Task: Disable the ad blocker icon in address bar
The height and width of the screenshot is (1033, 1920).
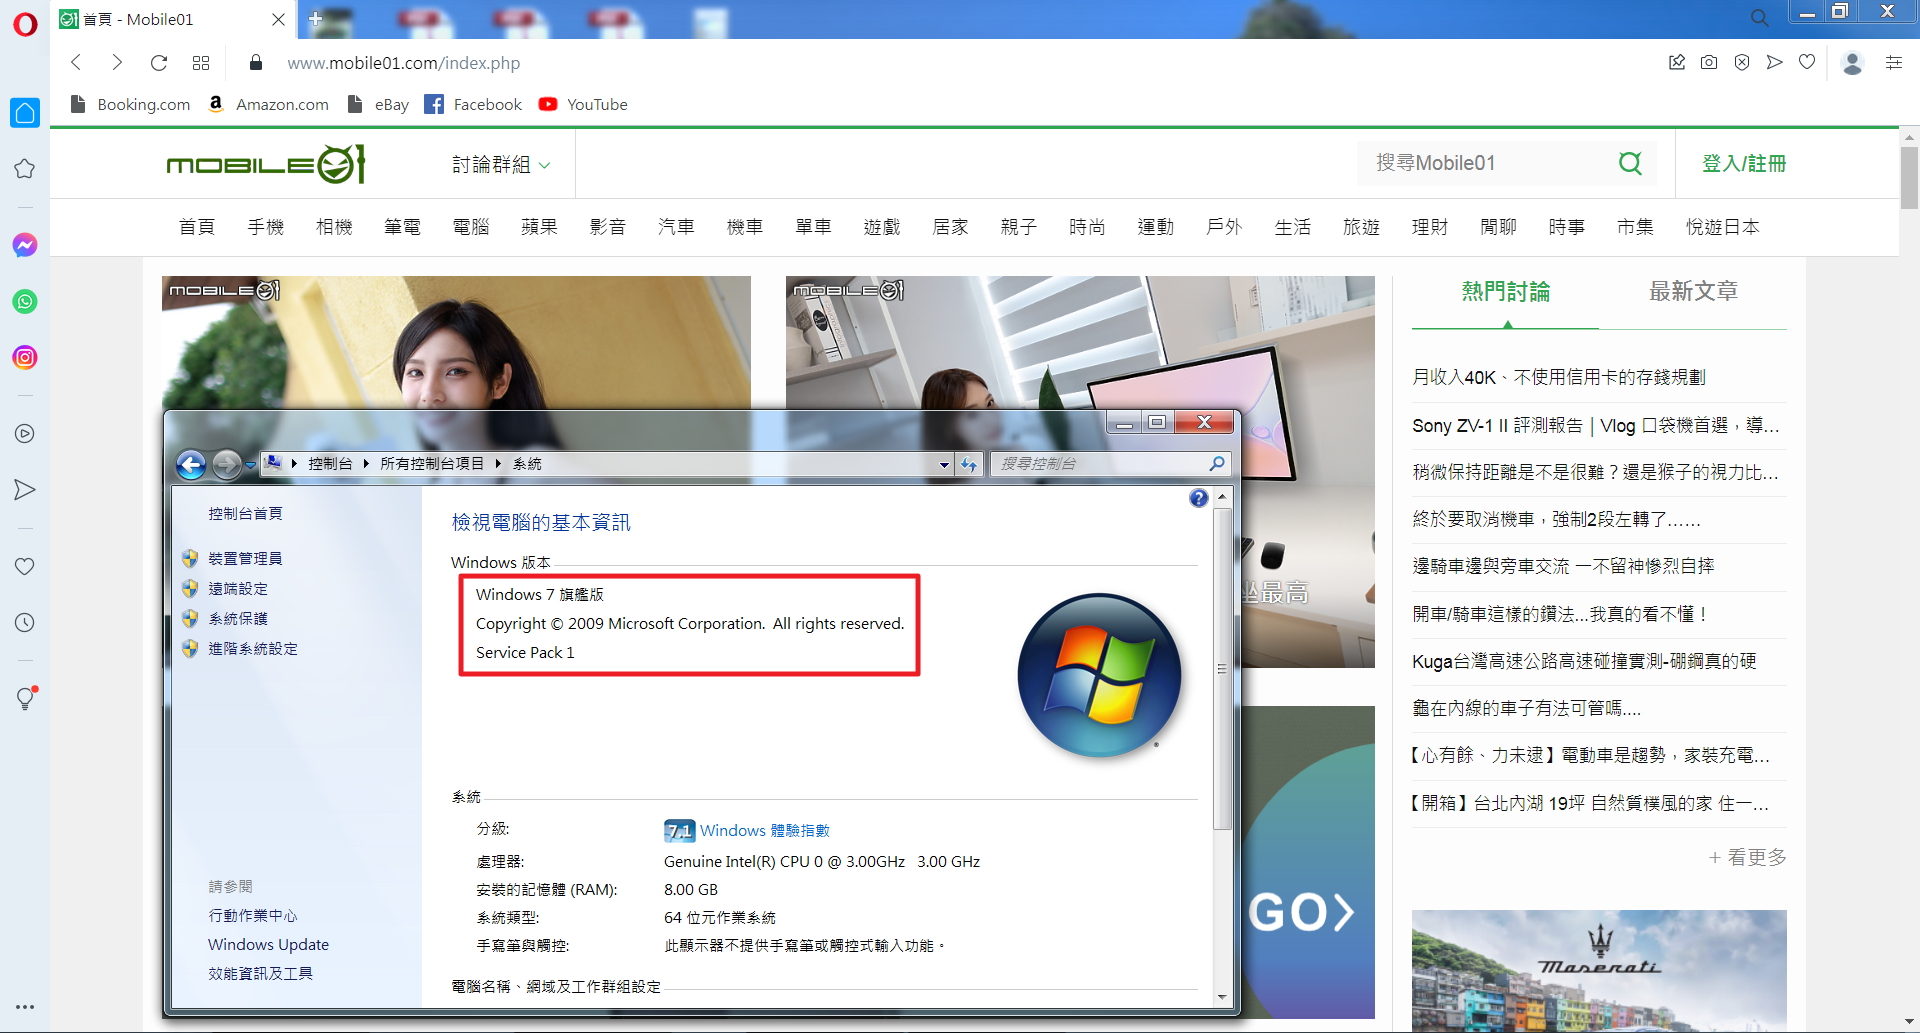Action: click(1743, 62)
